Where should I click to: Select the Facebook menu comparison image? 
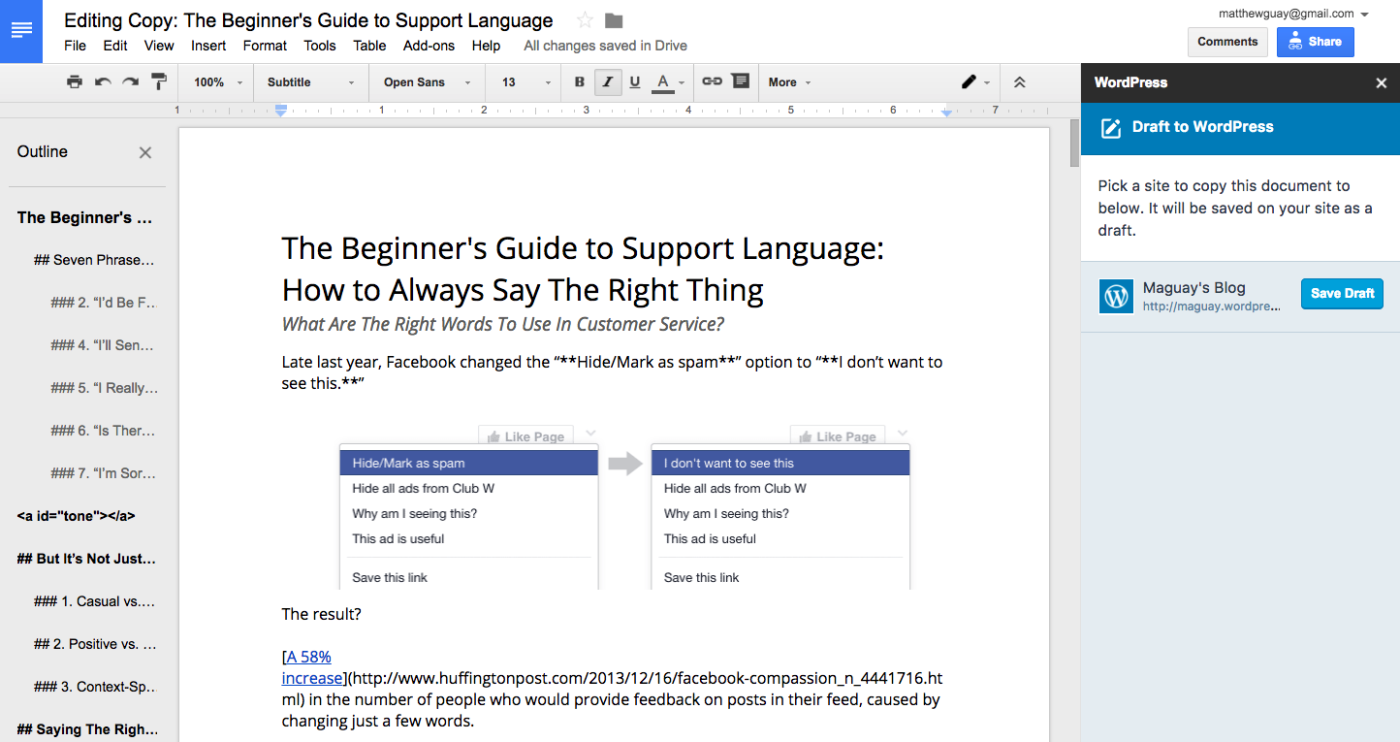pyautogui.click(x=624, y=509)
